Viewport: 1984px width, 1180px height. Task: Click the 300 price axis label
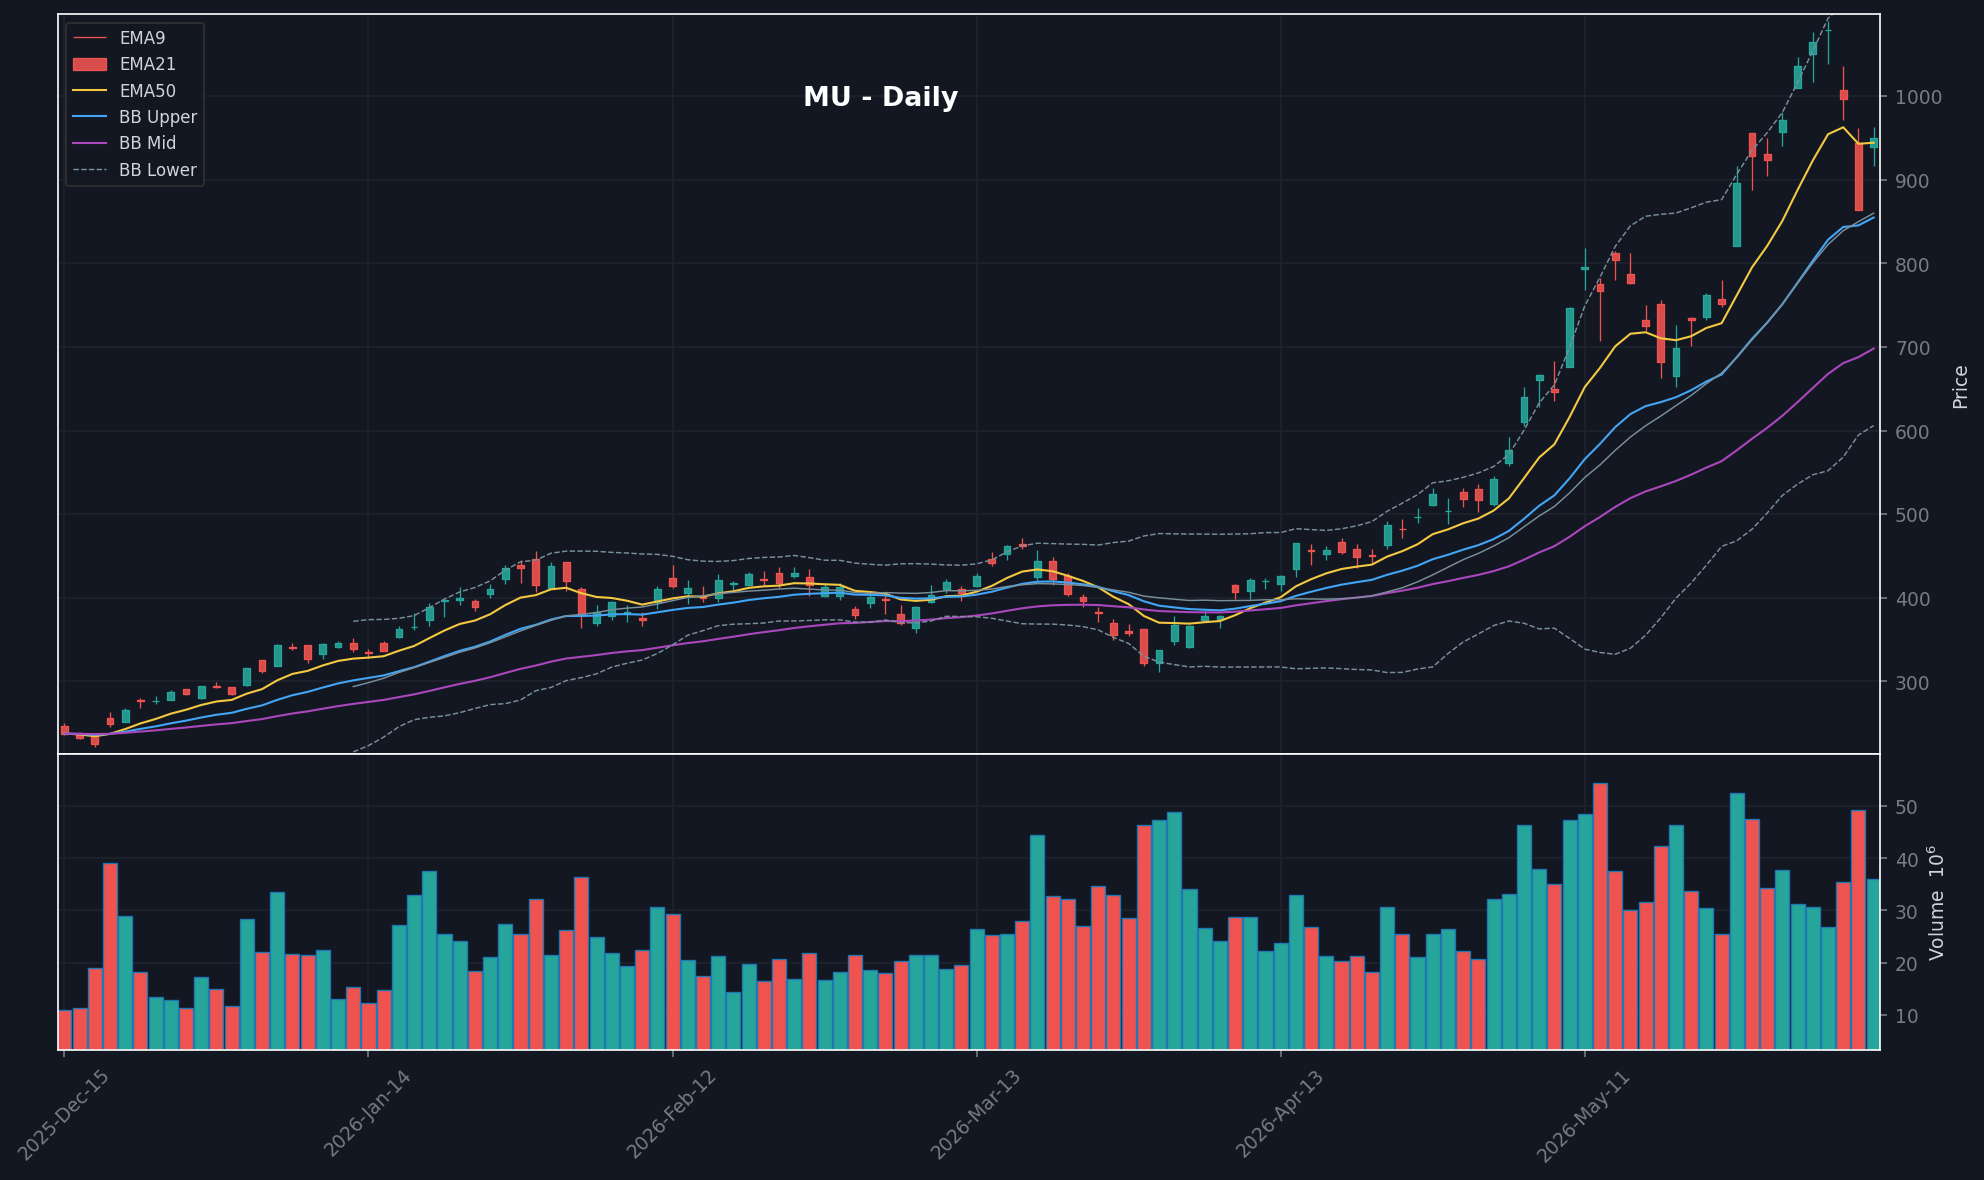(x=1912, y=683)
